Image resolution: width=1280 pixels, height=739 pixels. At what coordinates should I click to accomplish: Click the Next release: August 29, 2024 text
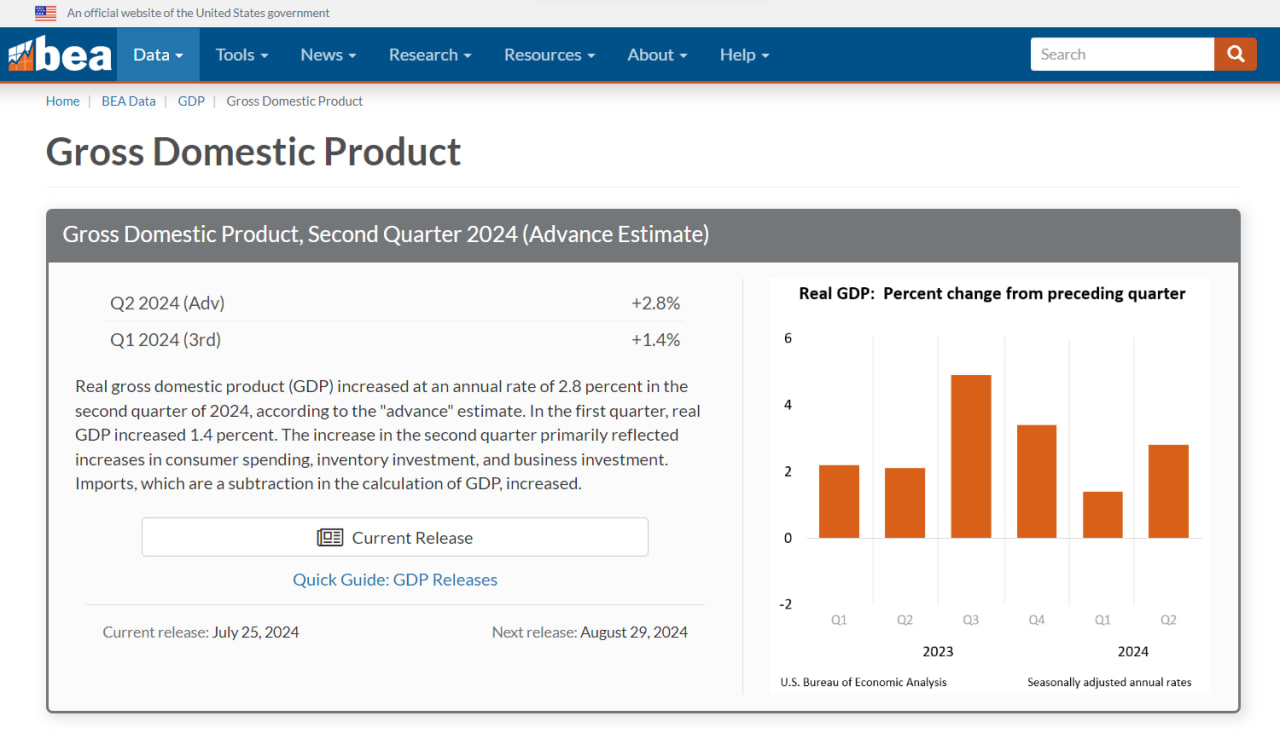tap(590, 632)
